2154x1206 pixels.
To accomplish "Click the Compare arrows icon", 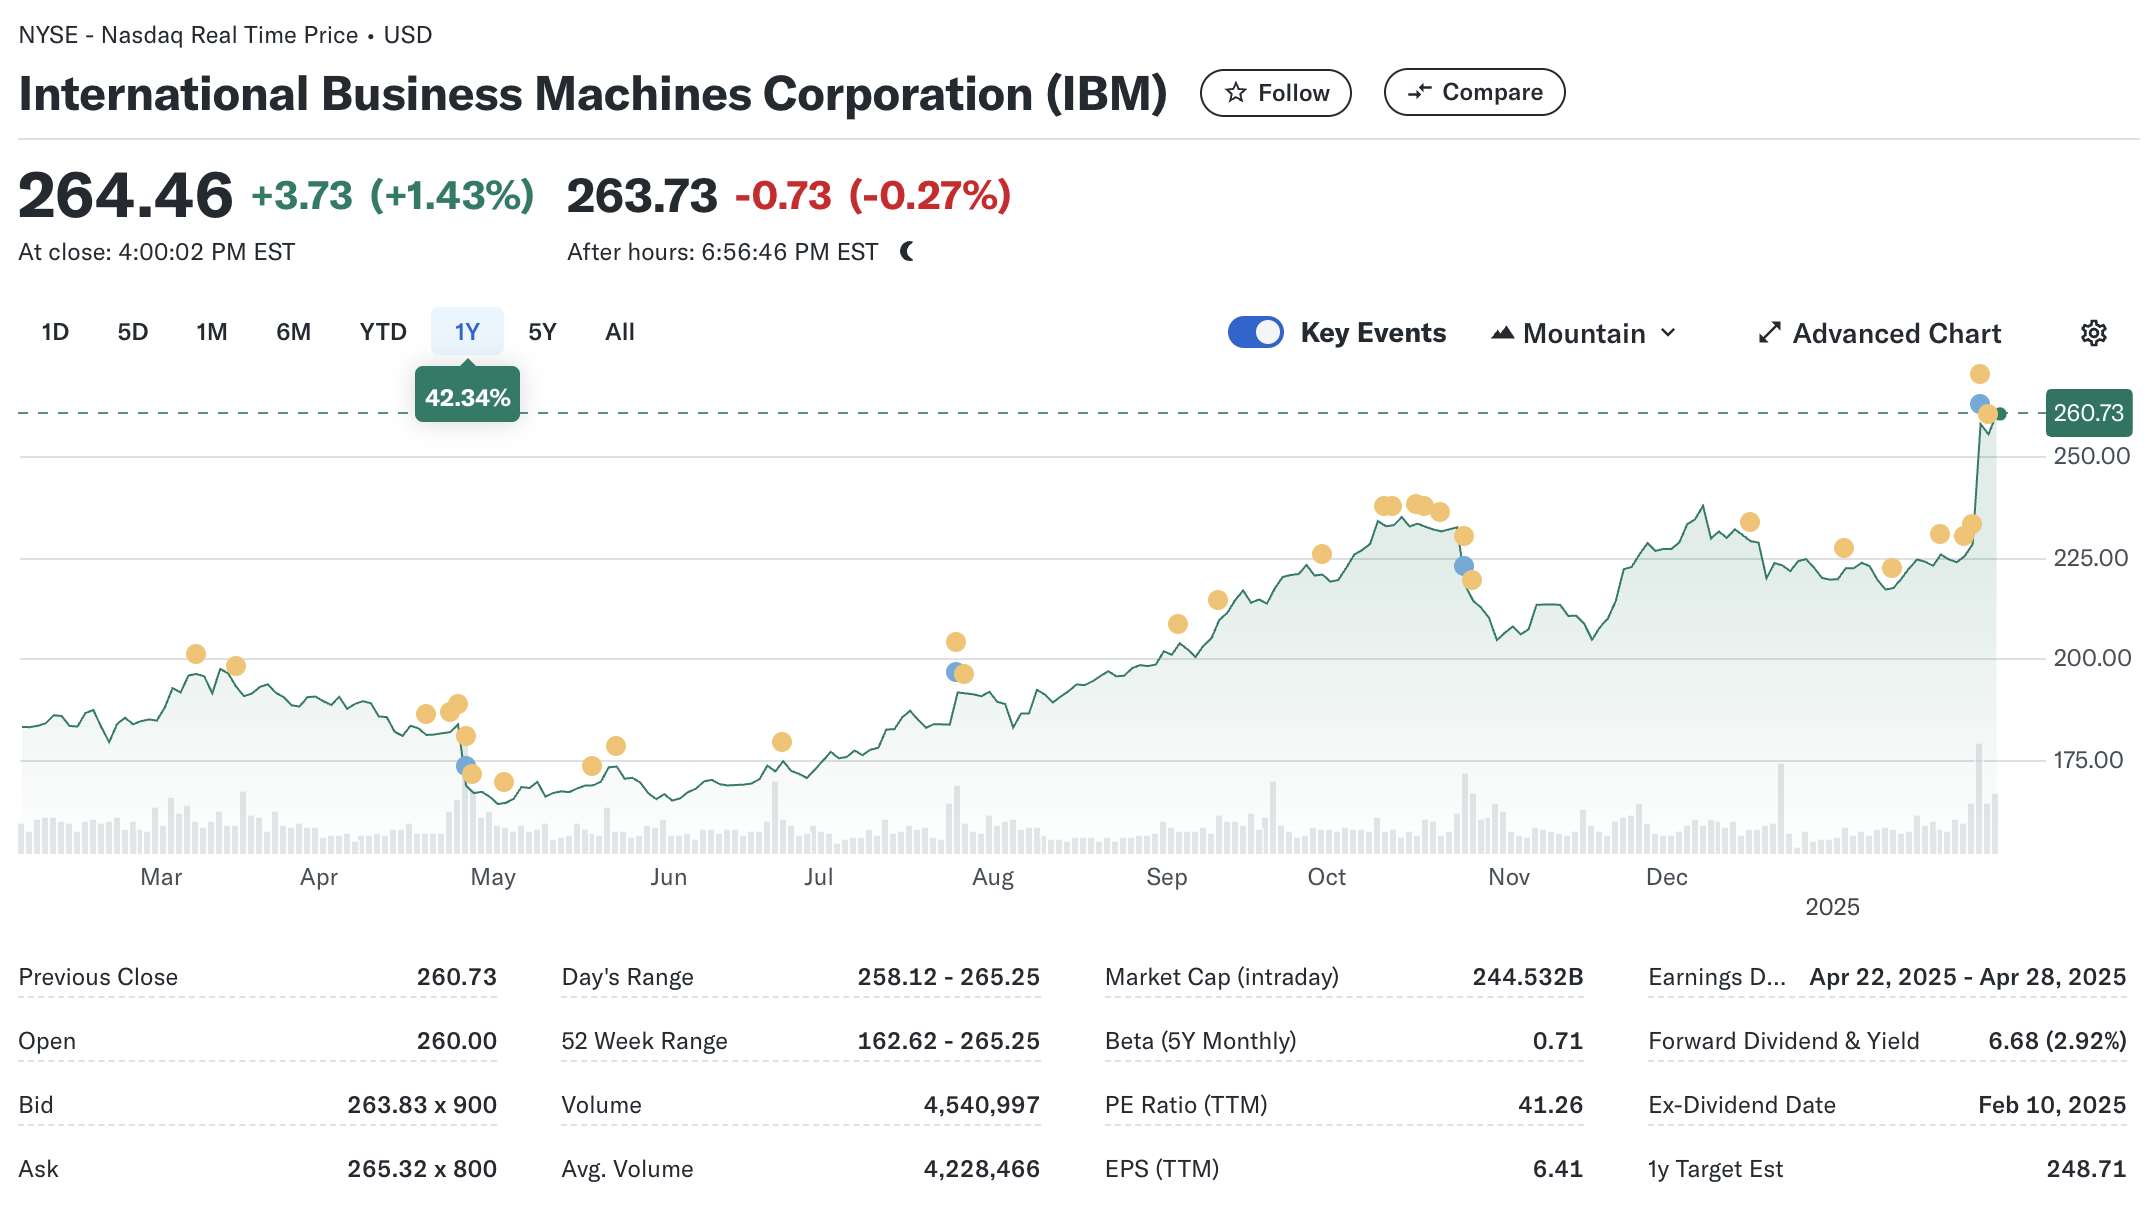I will coord(1419,92).
